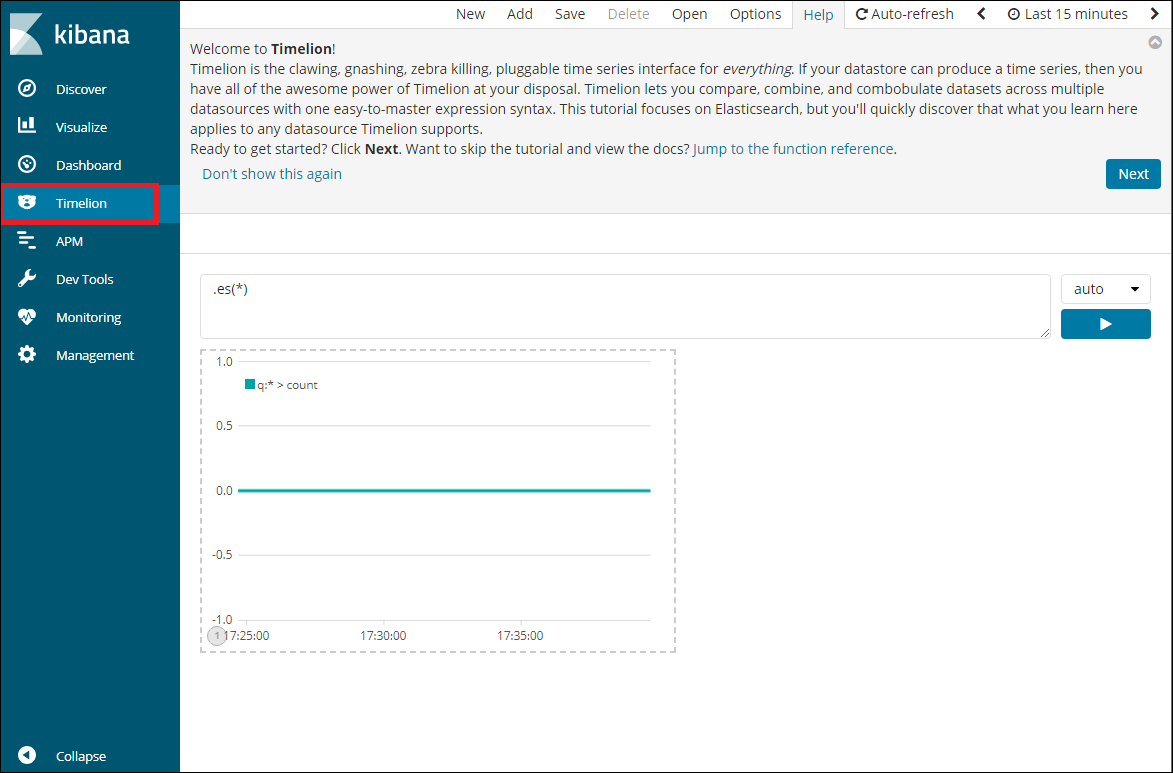Collapse the welcome help panel
Image resolution: width=1173 pixels, height=773 pixels.
[1155, 43]
